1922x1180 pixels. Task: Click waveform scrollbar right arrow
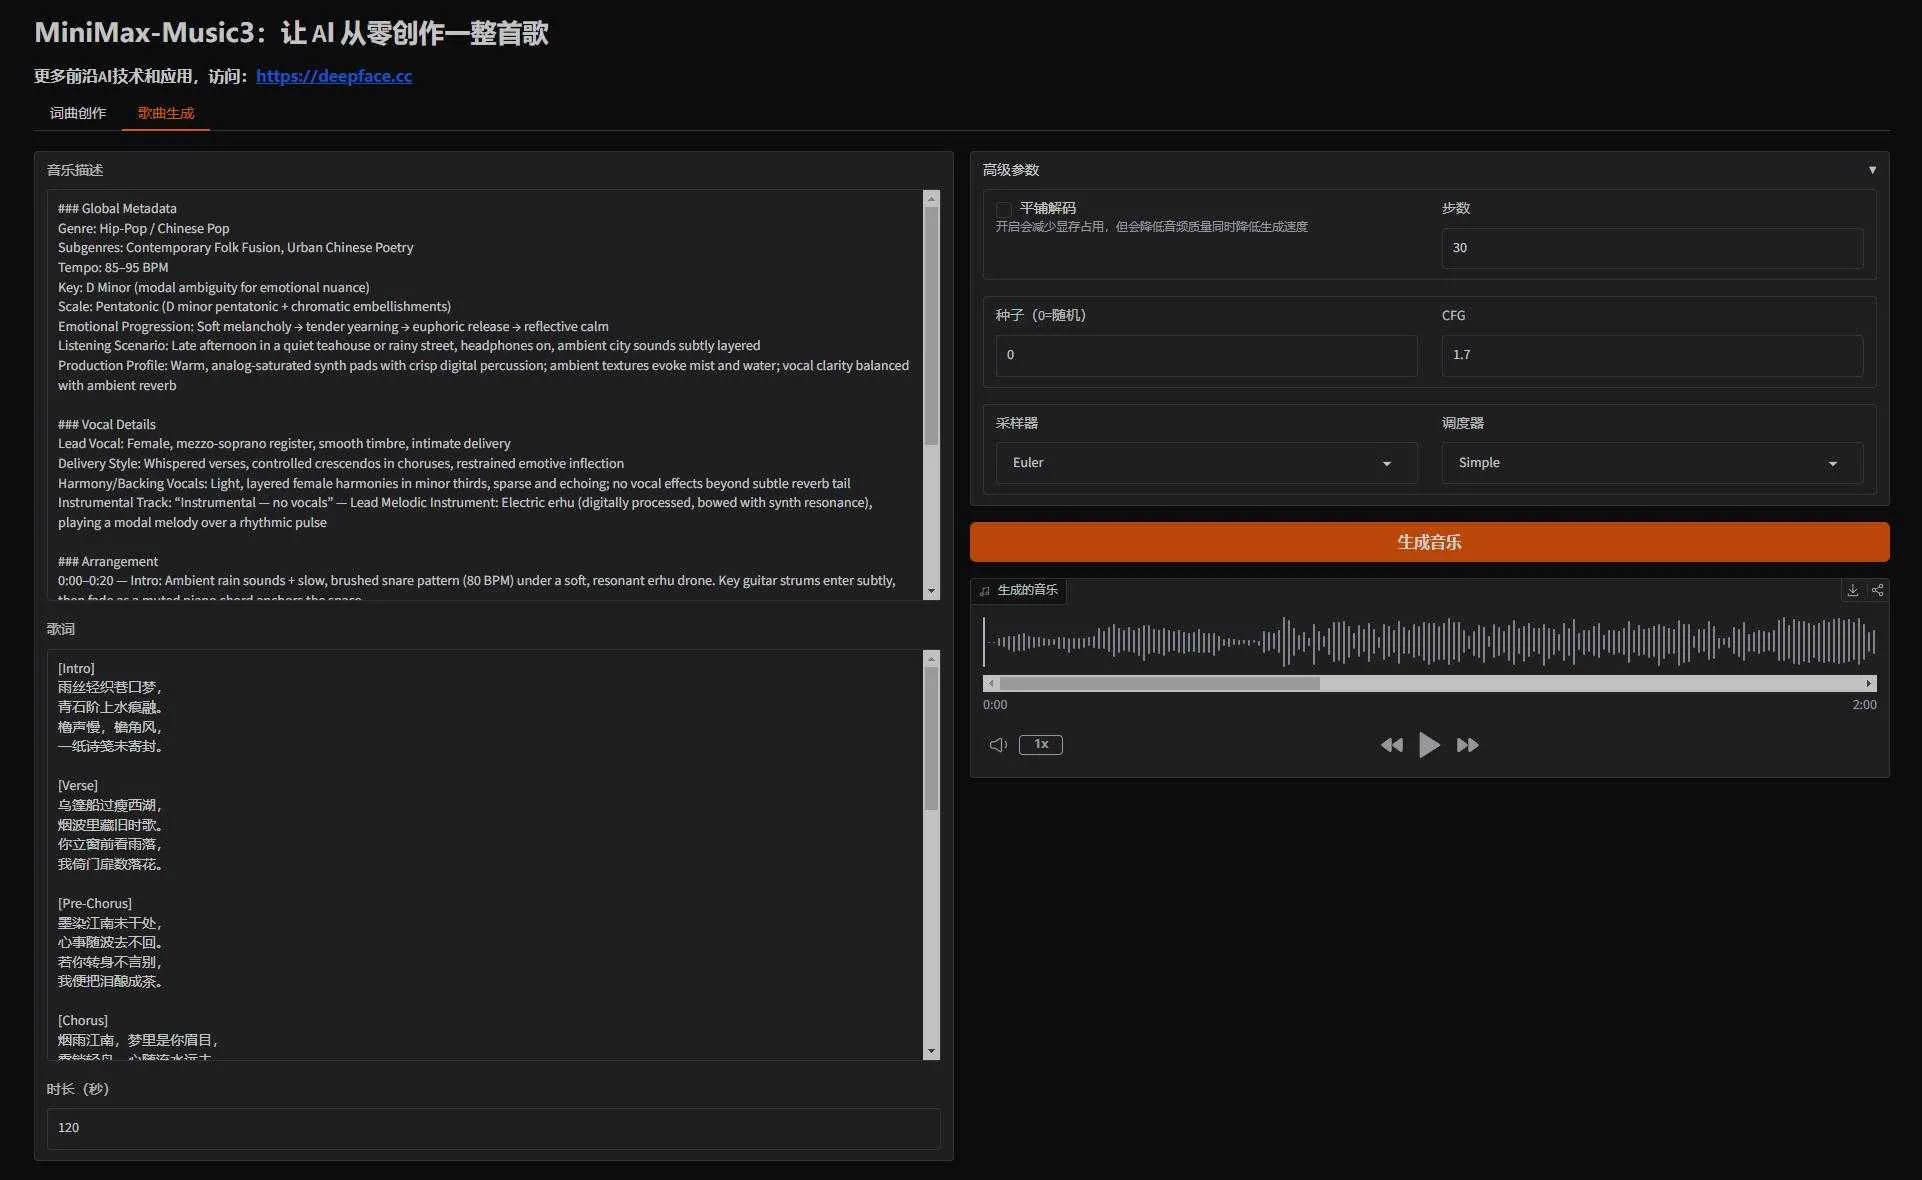(1869, 684)
